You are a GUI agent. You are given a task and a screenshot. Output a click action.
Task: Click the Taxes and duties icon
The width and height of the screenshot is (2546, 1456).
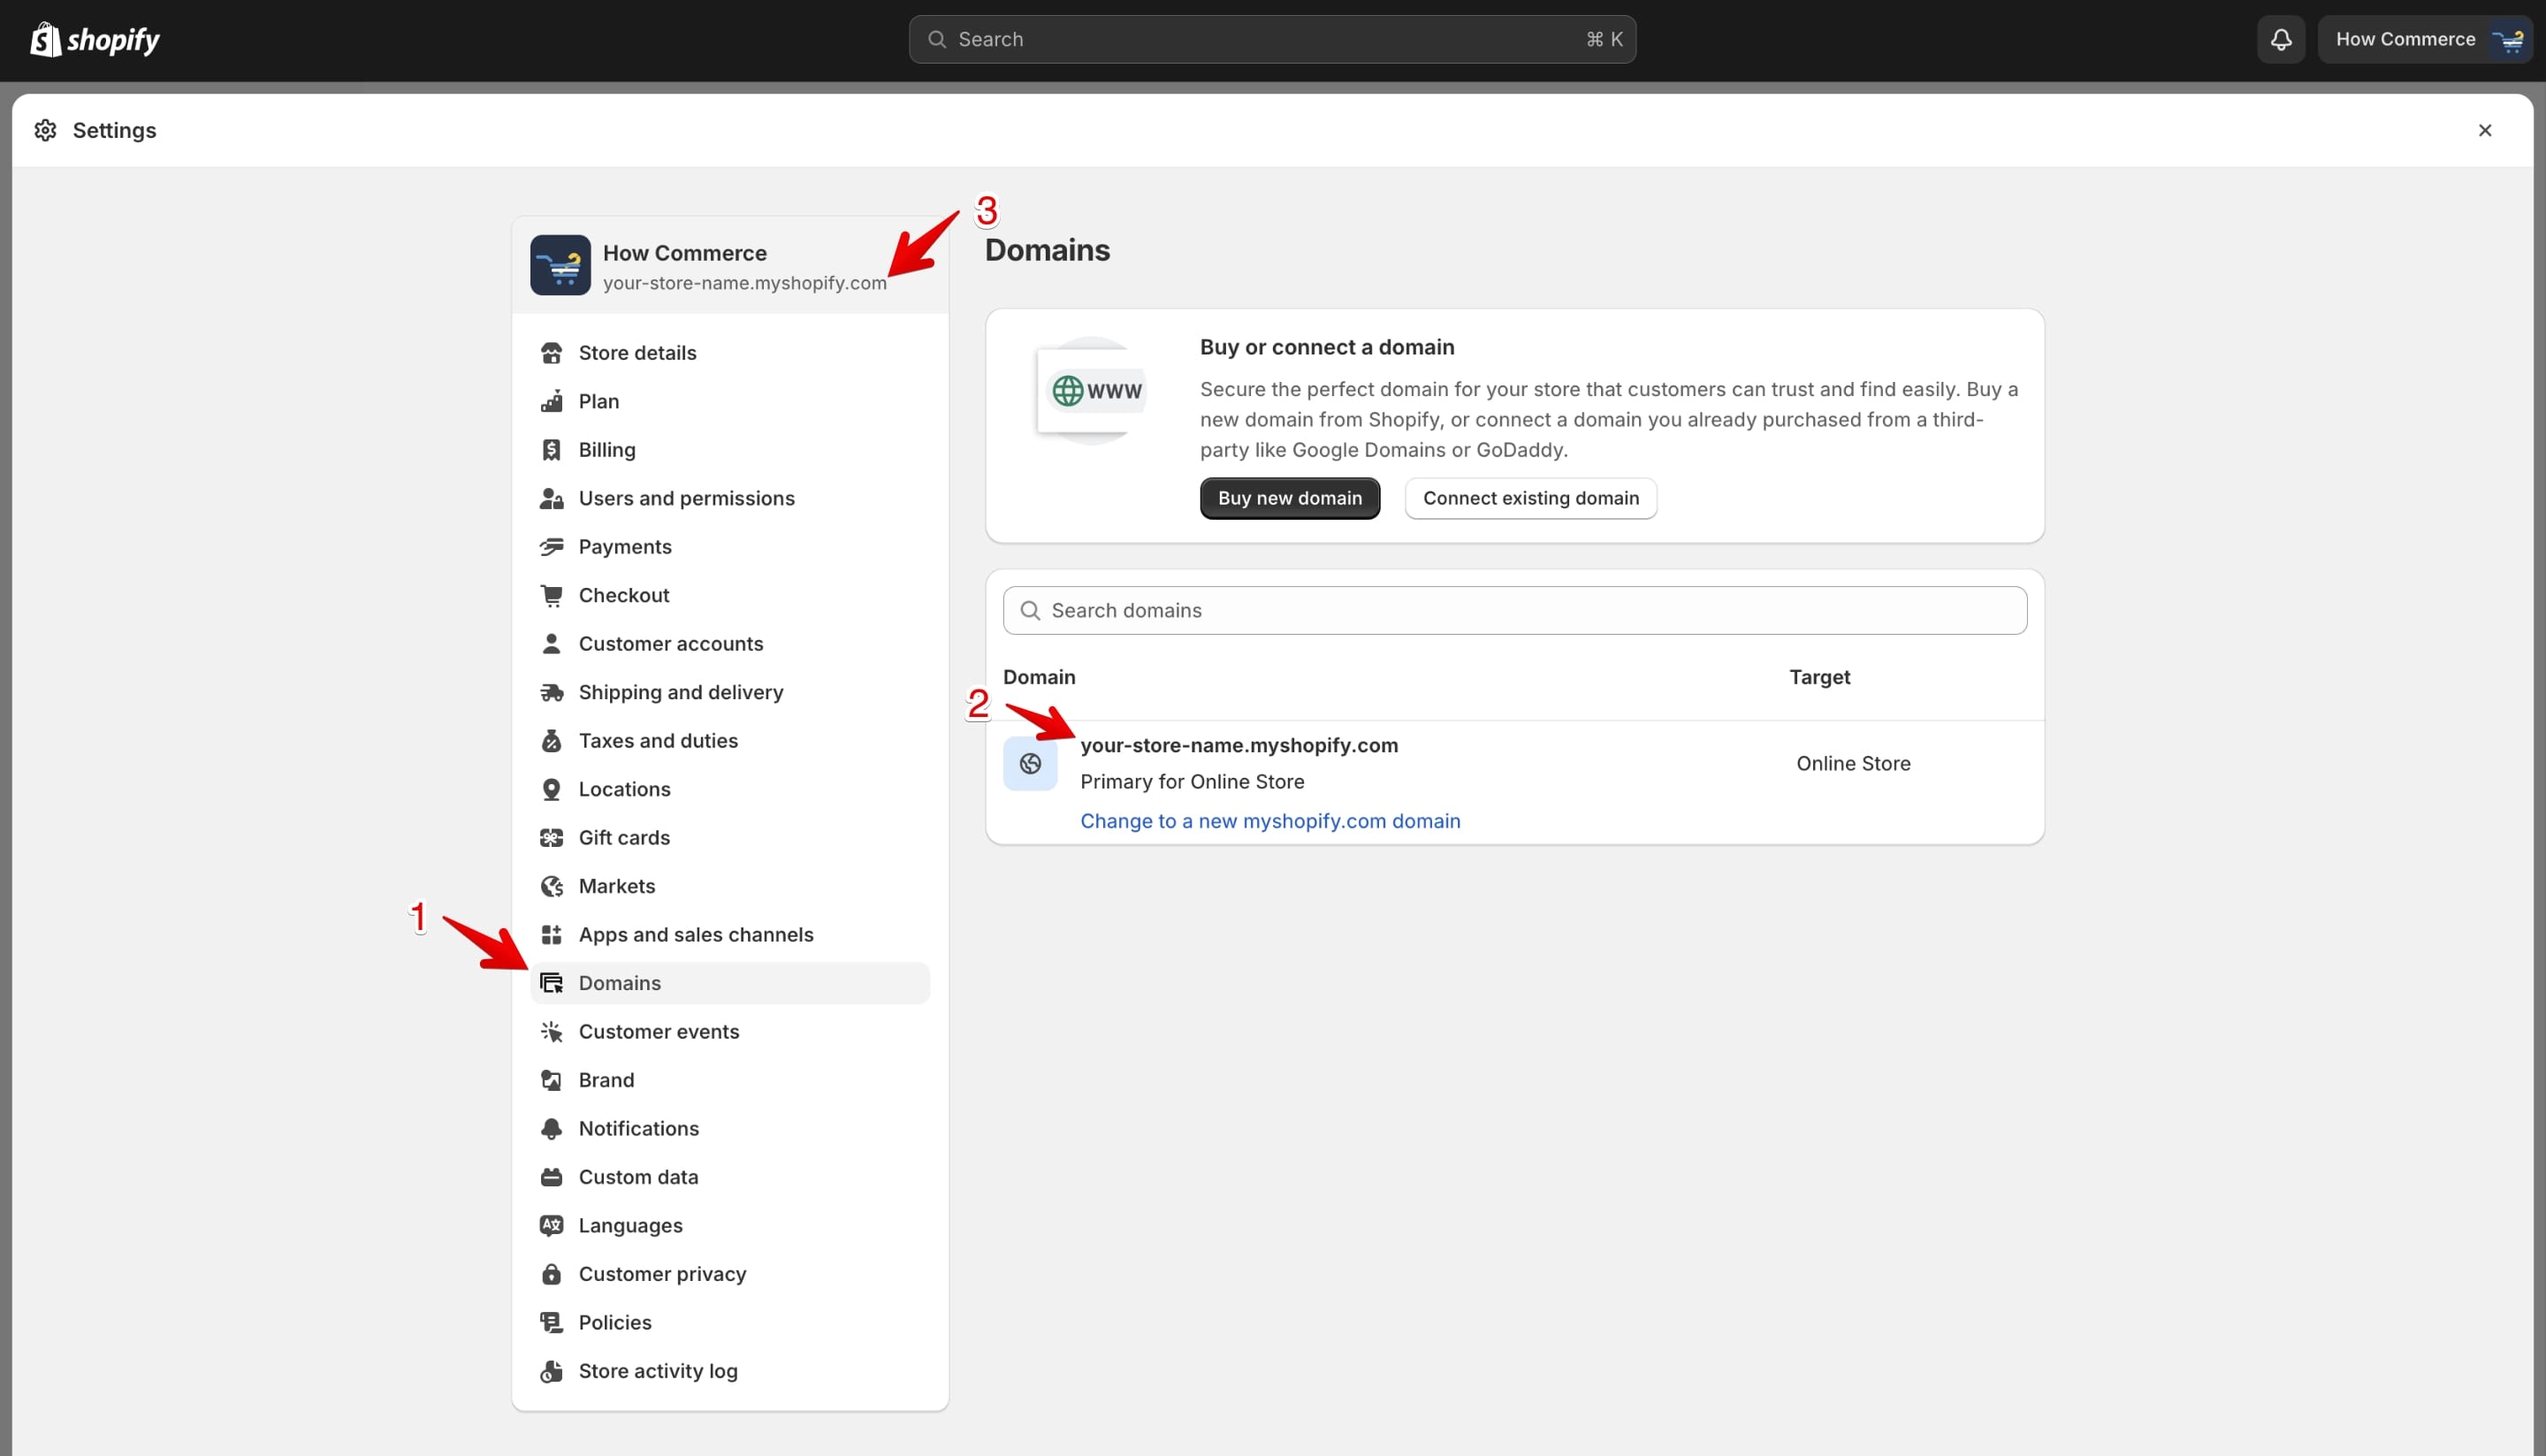551,741
